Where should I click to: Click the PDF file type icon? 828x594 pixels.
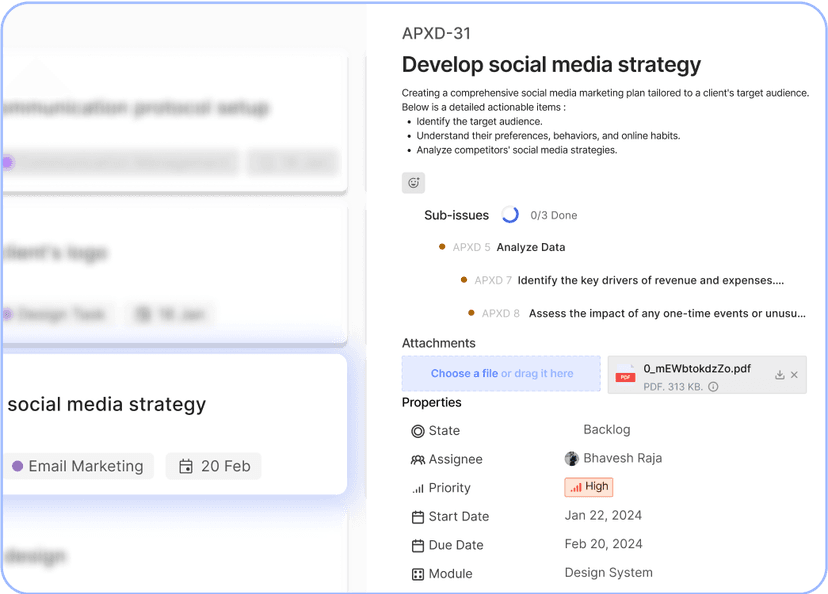(x=625, y=375)
